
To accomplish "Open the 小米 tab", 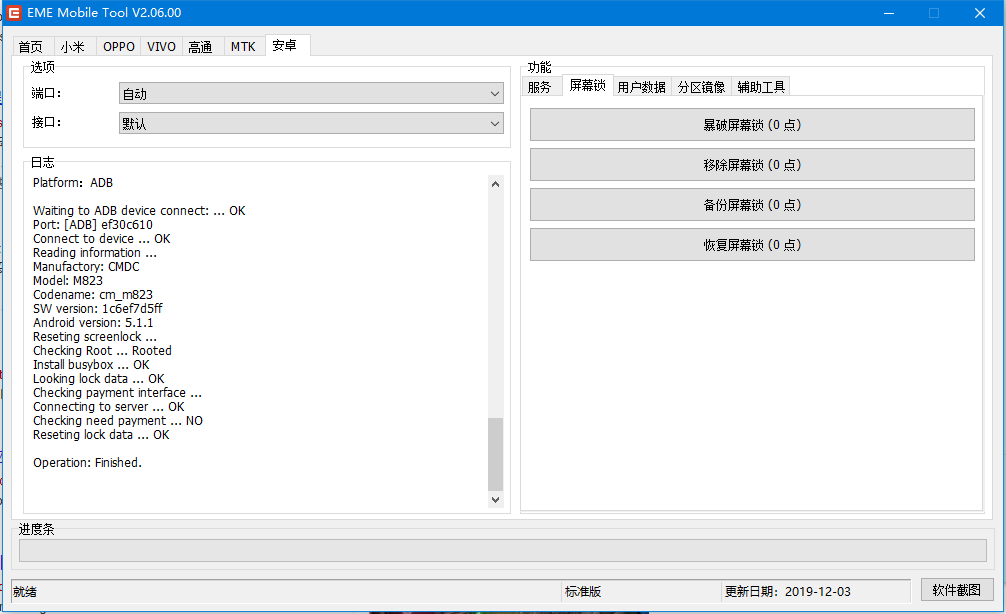I will (x=74, y=46).
